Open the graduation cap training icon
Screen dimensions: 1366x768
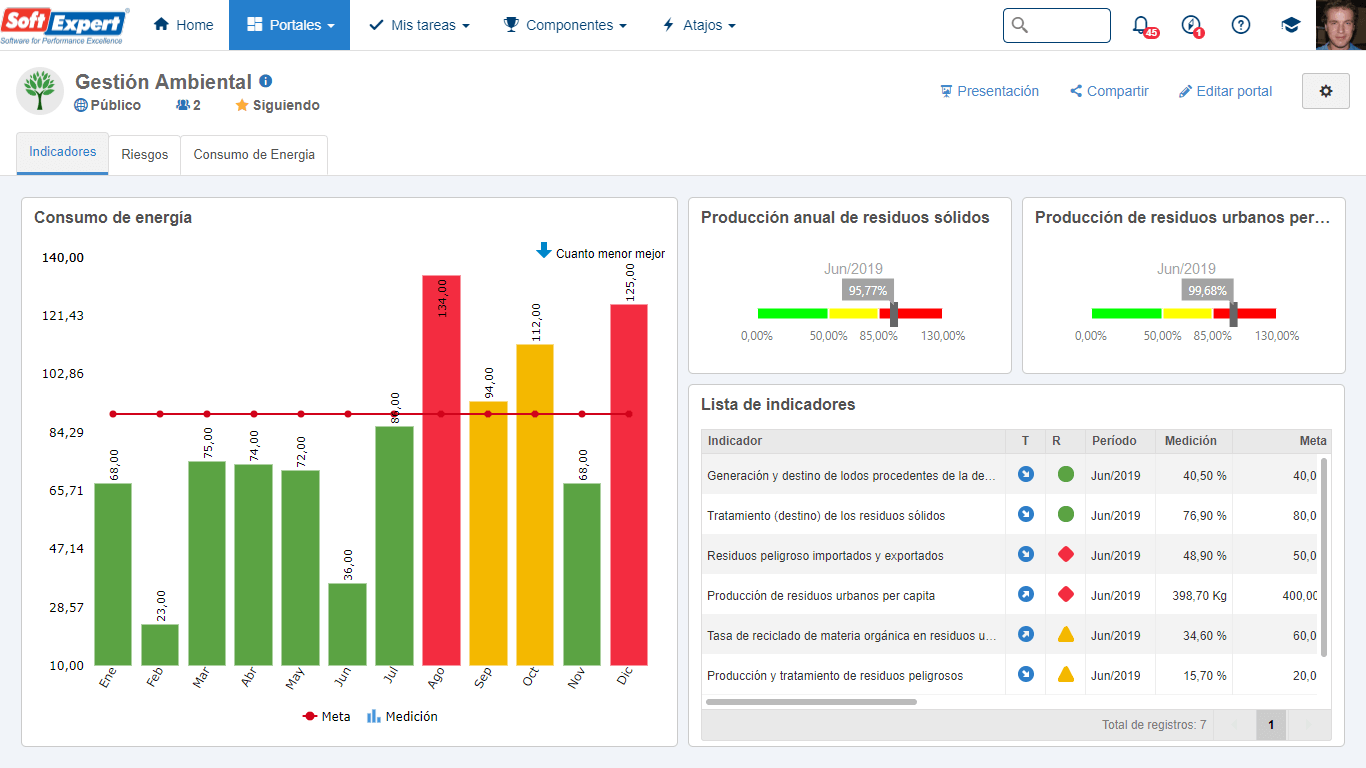[1291, 25]
